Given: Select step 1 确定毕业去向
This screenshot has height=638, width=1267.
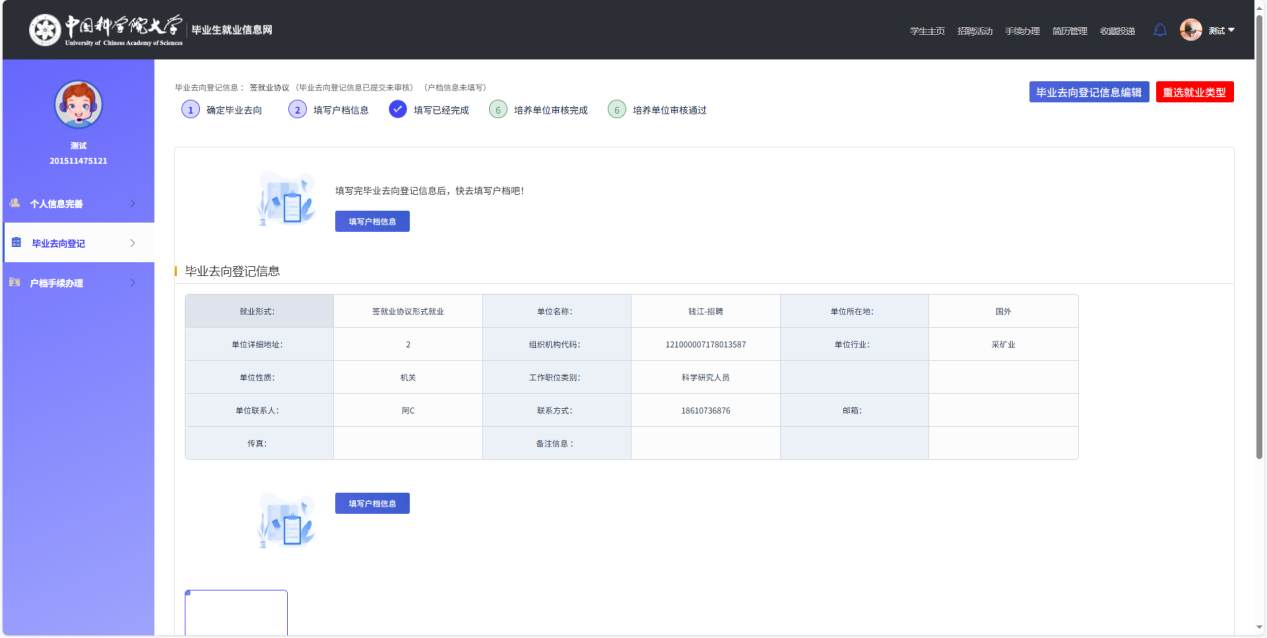Looking at the screenshot, I should pos(191,110).
